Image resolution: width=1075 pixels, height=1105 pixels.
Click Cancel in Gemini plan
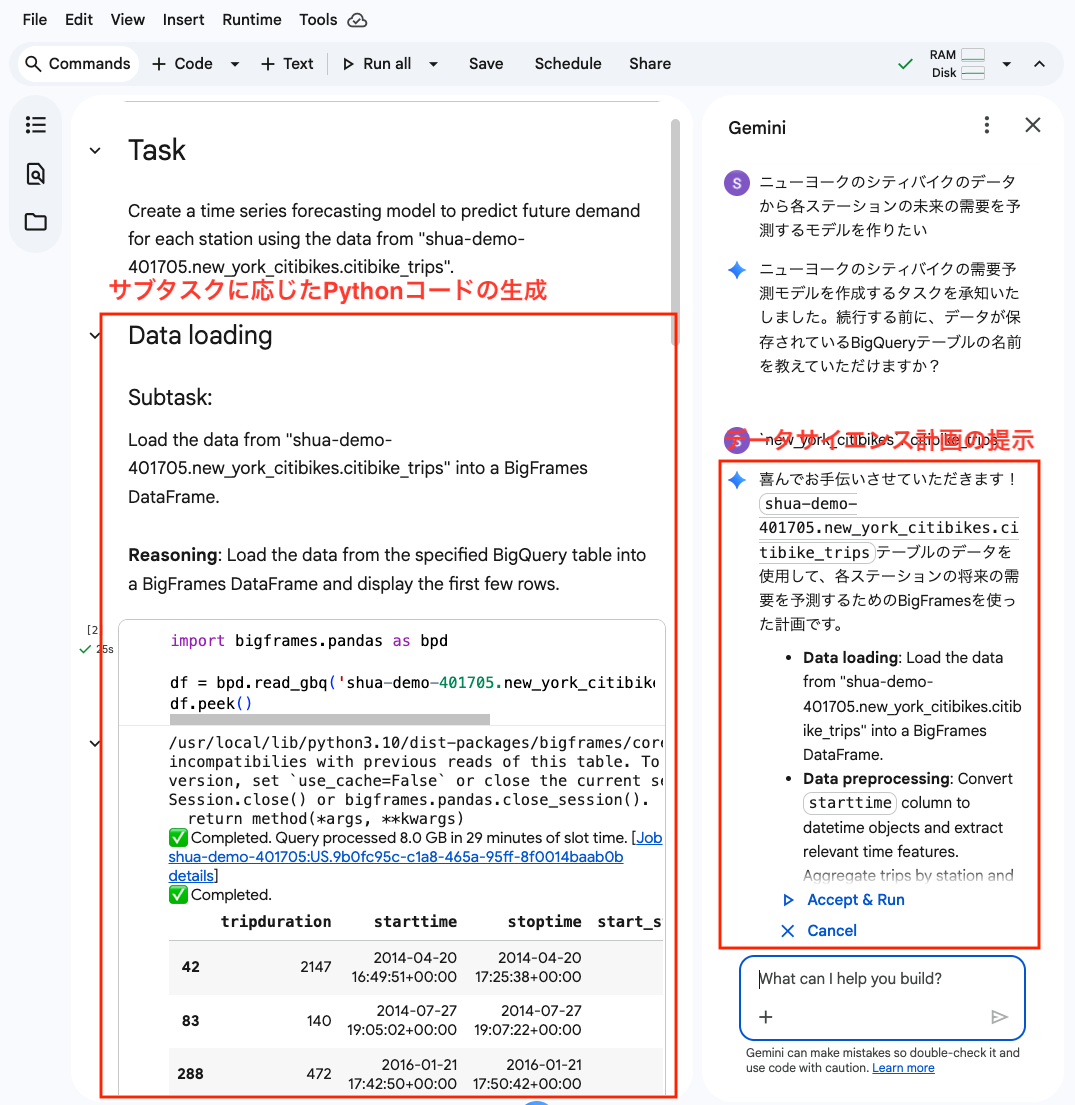[819, 931]
